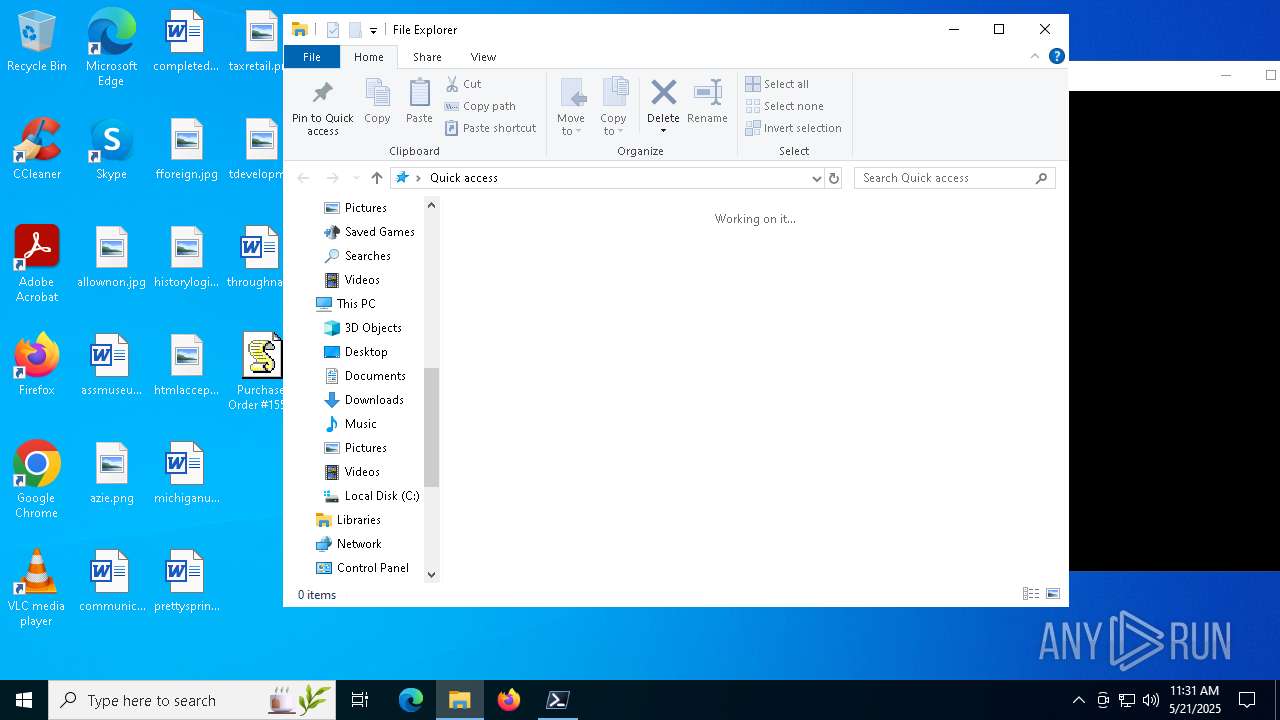
Task: Open the File ribbon tab
Action: (312, 57)
